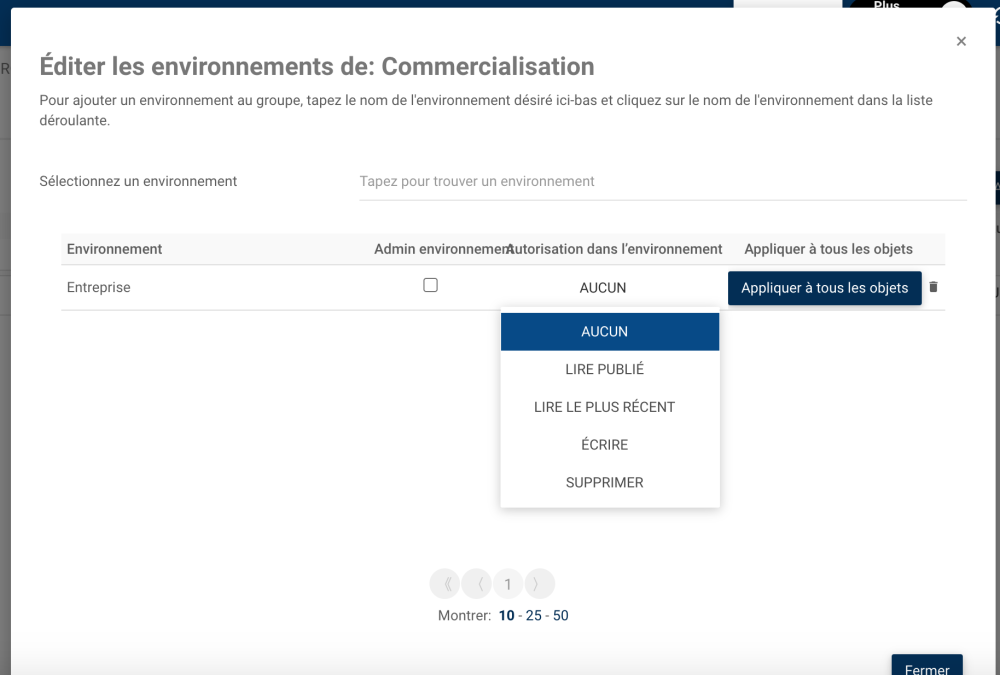The width and height of the screenshot is (1000, 675).
Task: Toggle the Admin environnement checkbox for Entreprise
Action: [x=431, y=285]
